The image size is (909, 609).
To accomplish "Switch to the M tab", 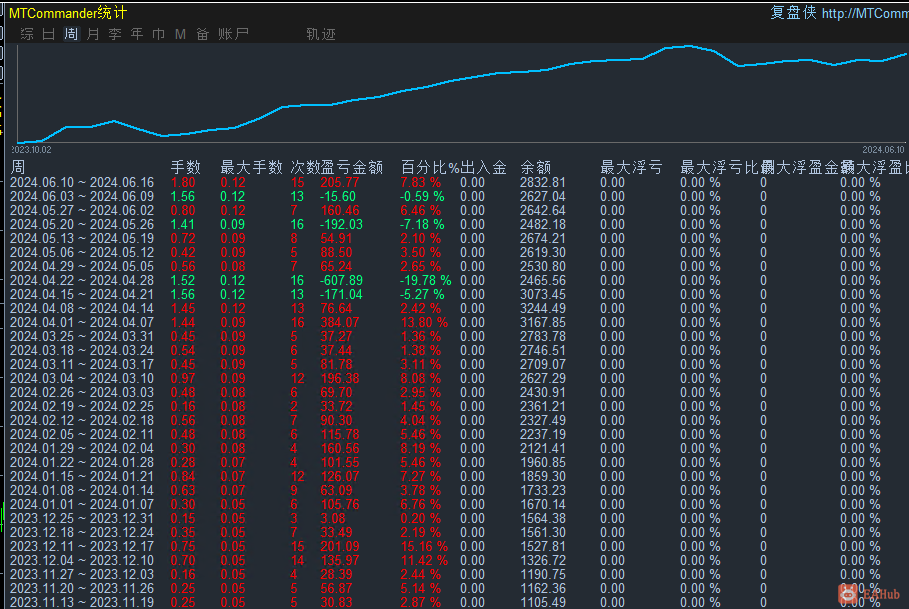I will pyautogui.click(x=180, y=34).
